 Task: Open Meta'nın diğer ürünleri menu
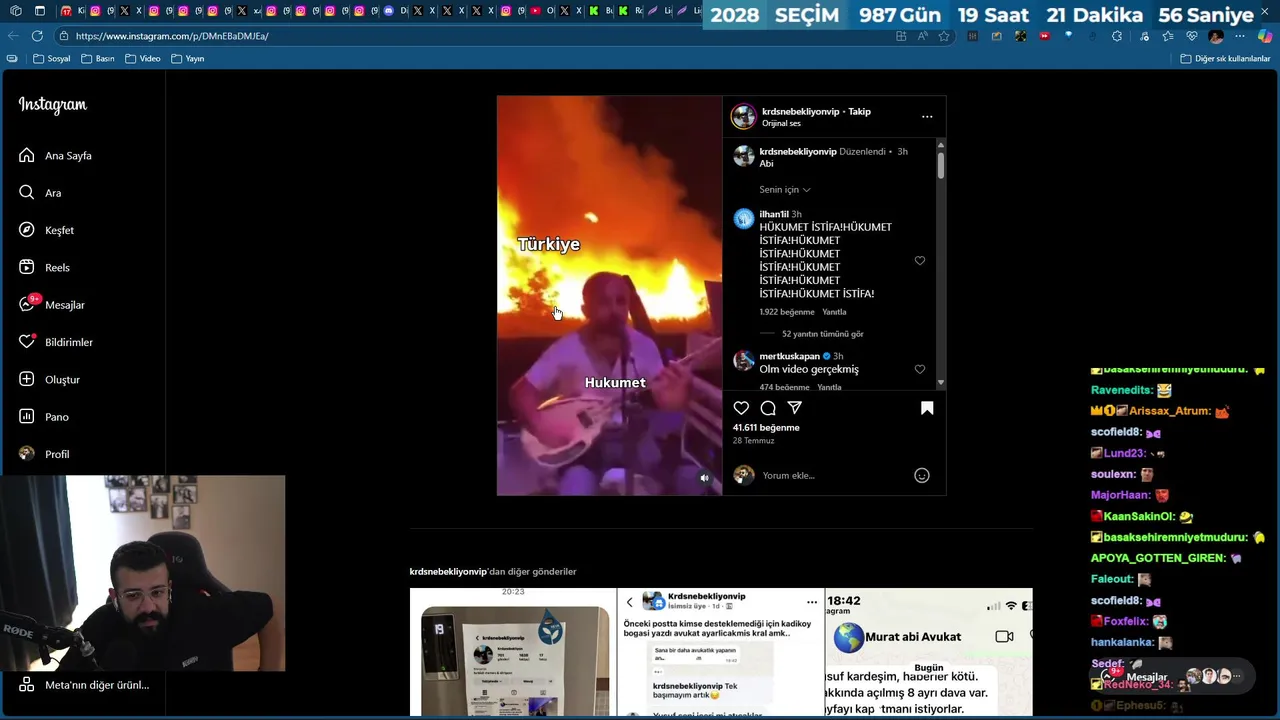coord(85,685)
